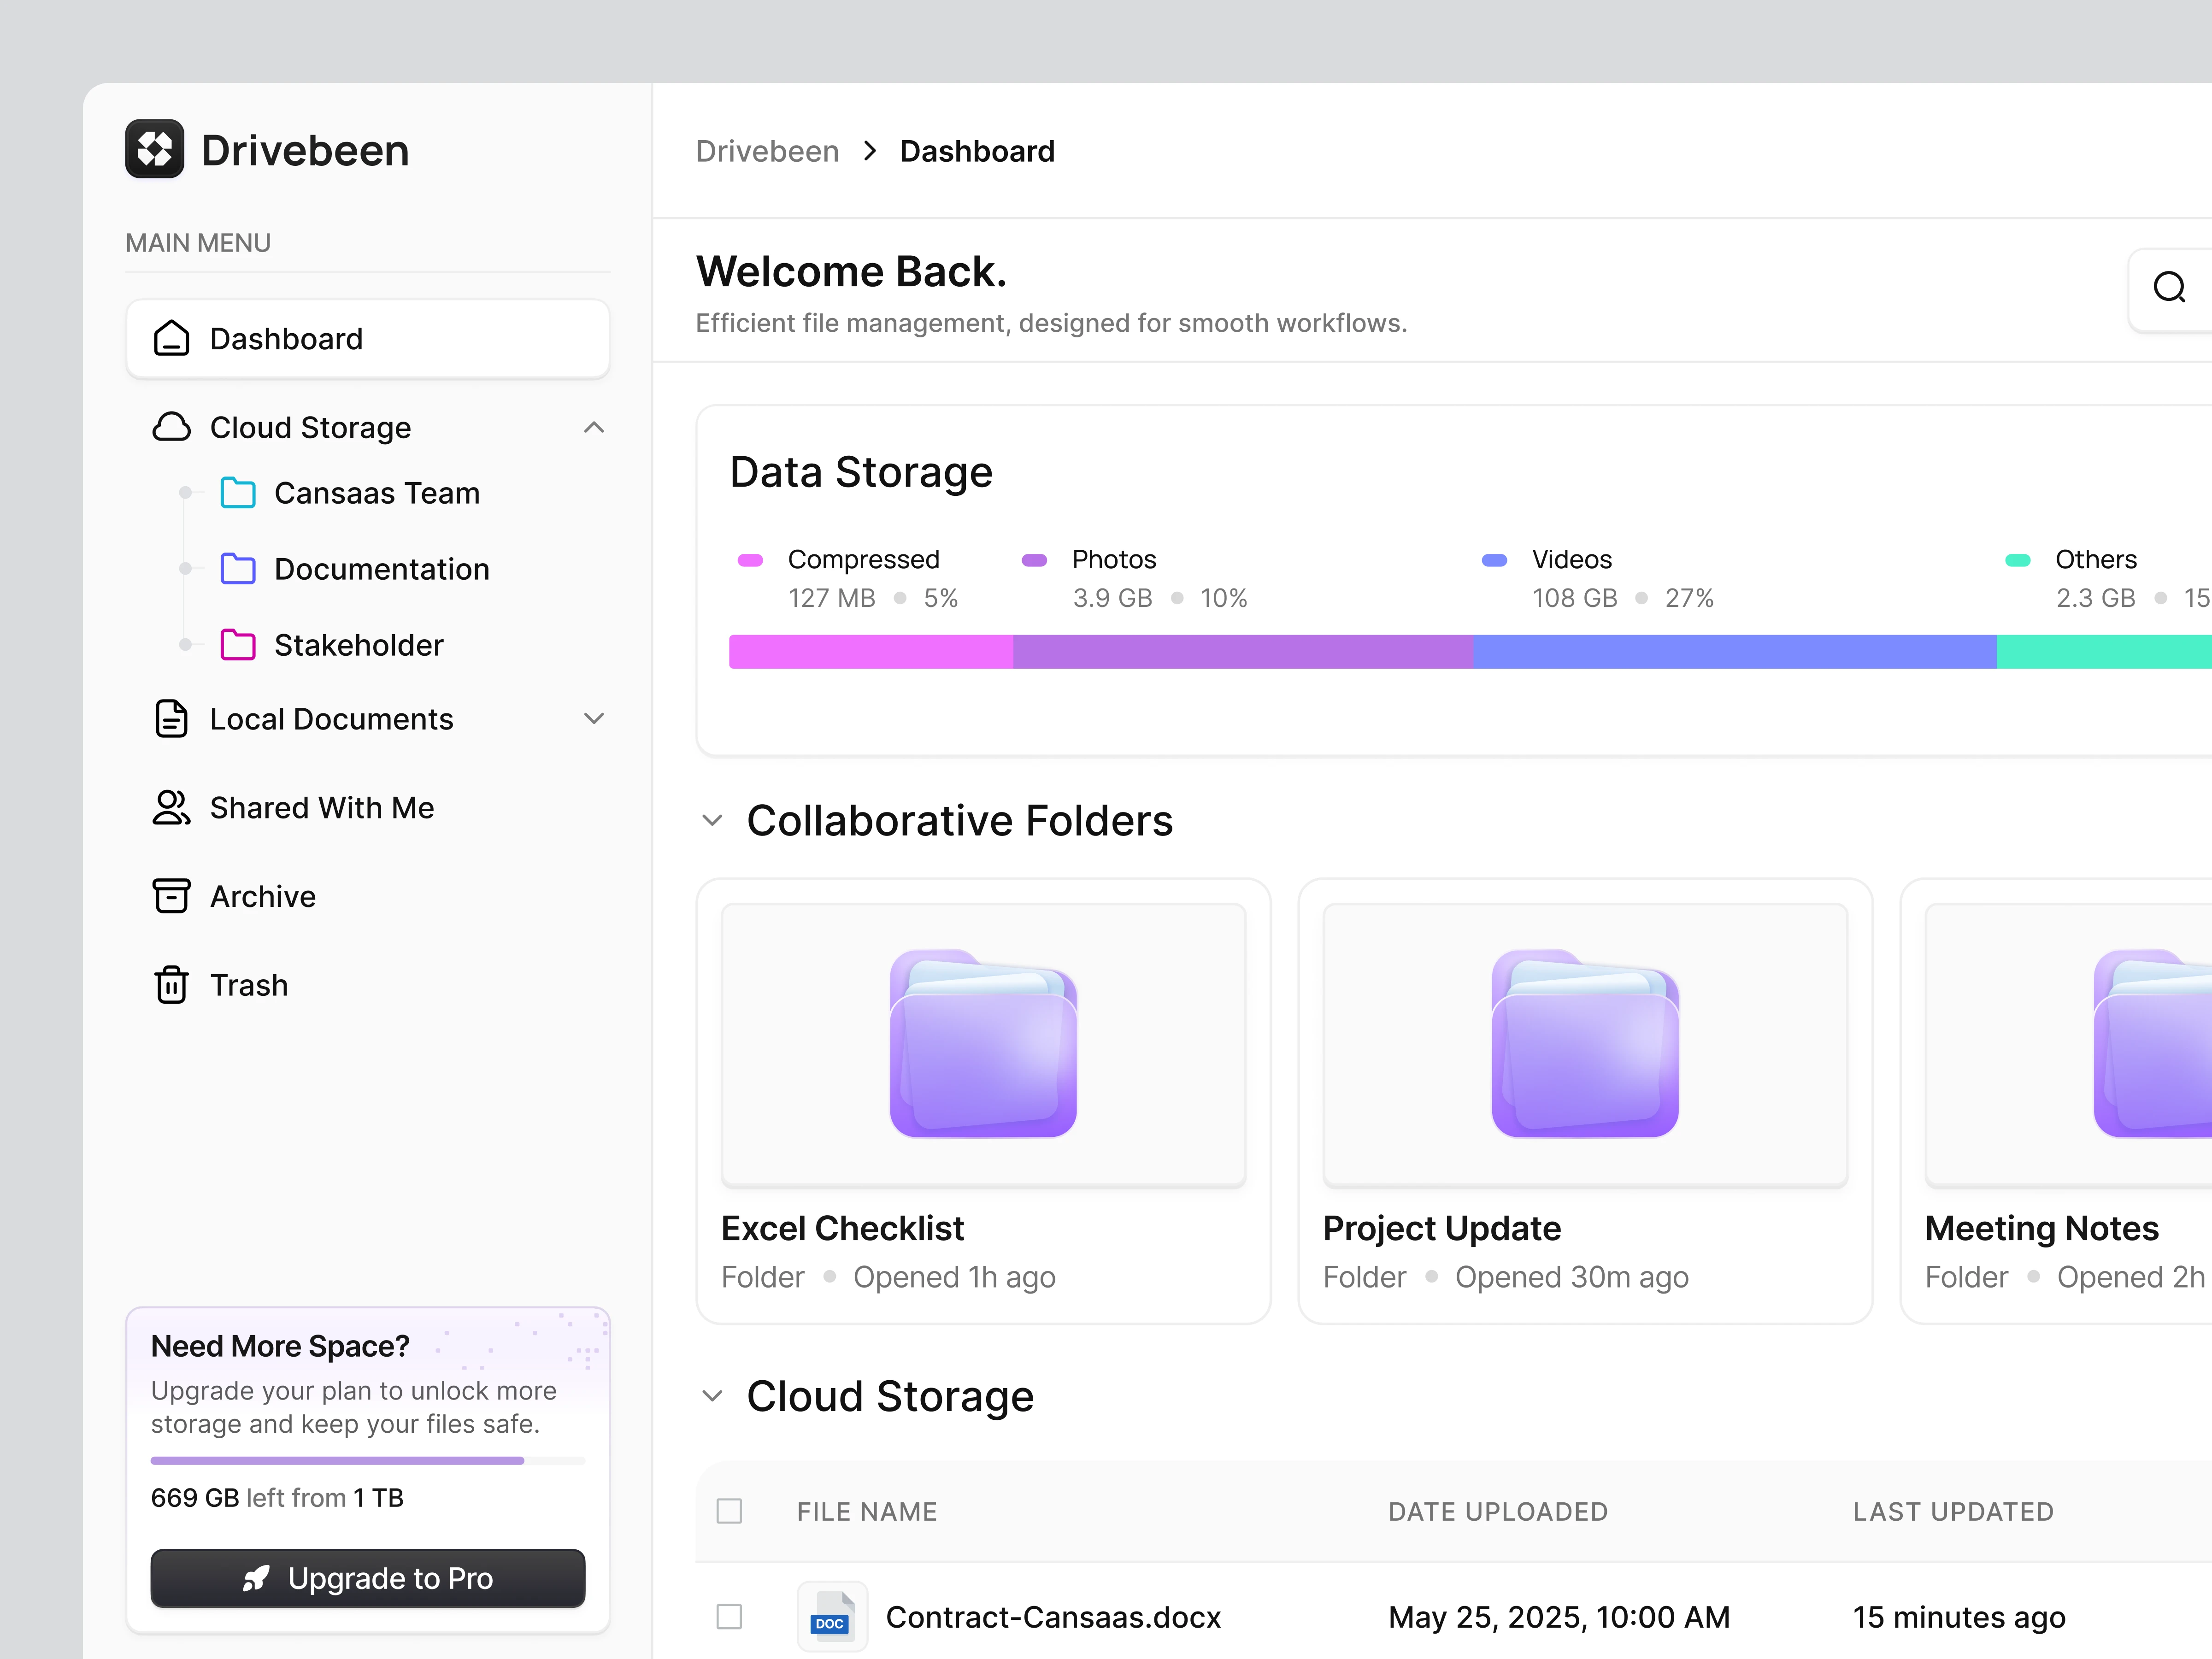Click the Archive box icon
This screenshot has height=1659, width=2212.
pyautogui.click(x=171, y=896)
